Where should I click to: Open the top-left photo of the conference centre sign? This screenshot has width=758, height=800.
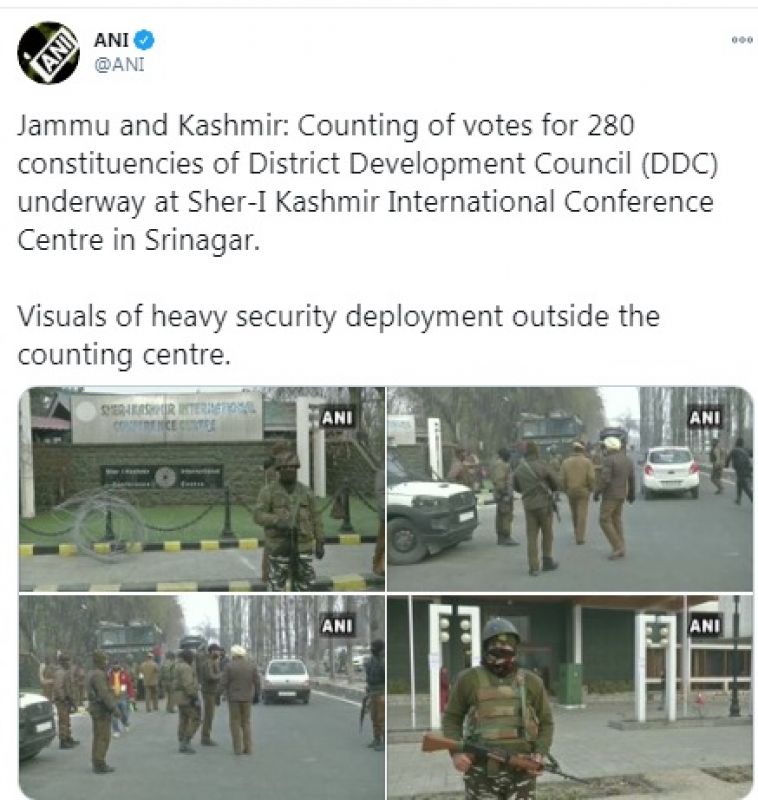pyautogui.click(x=202, y=489)
